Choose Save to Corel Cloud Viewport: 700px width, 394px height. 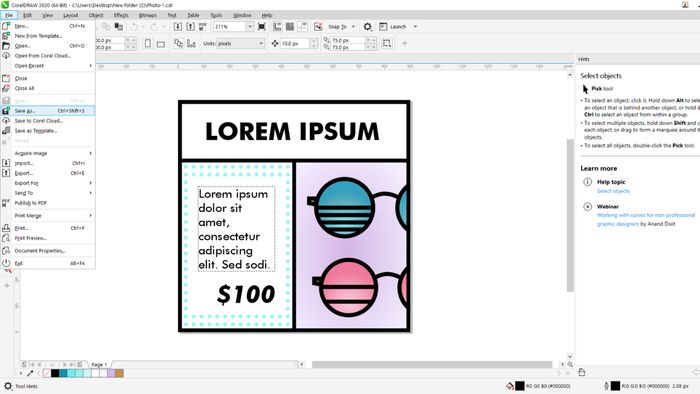pyautogui.click(x=48, y=121)
